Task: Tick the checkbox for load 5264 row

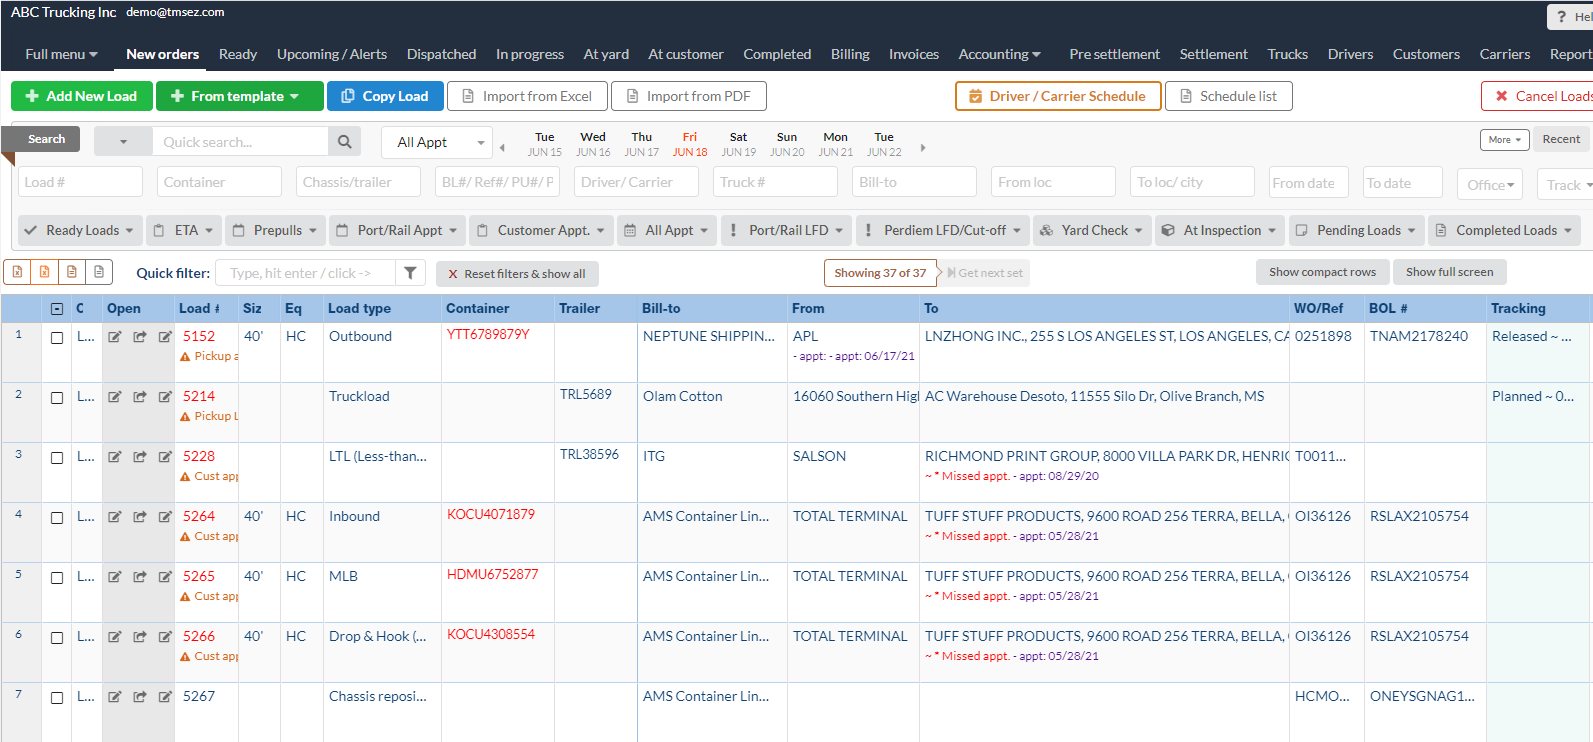Action: coord(57,518)
